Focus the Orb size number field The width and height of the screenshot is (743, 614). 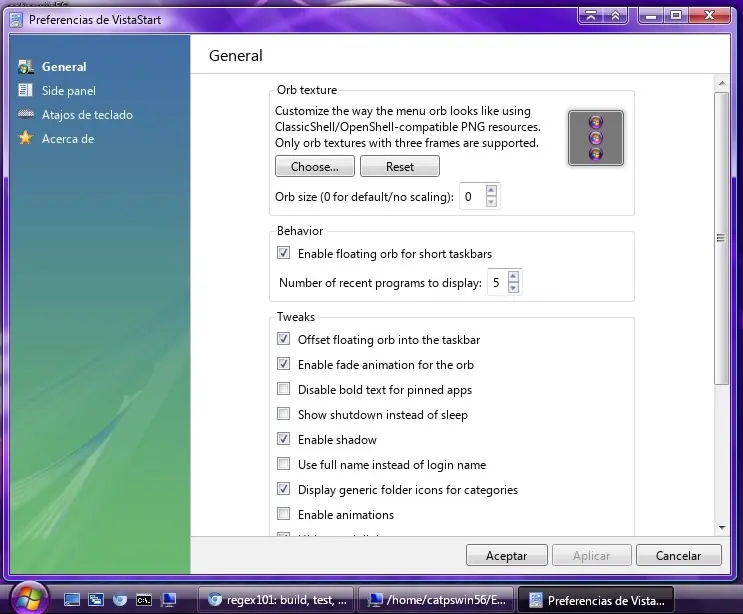pyautogui.click(x=473, y=197)
